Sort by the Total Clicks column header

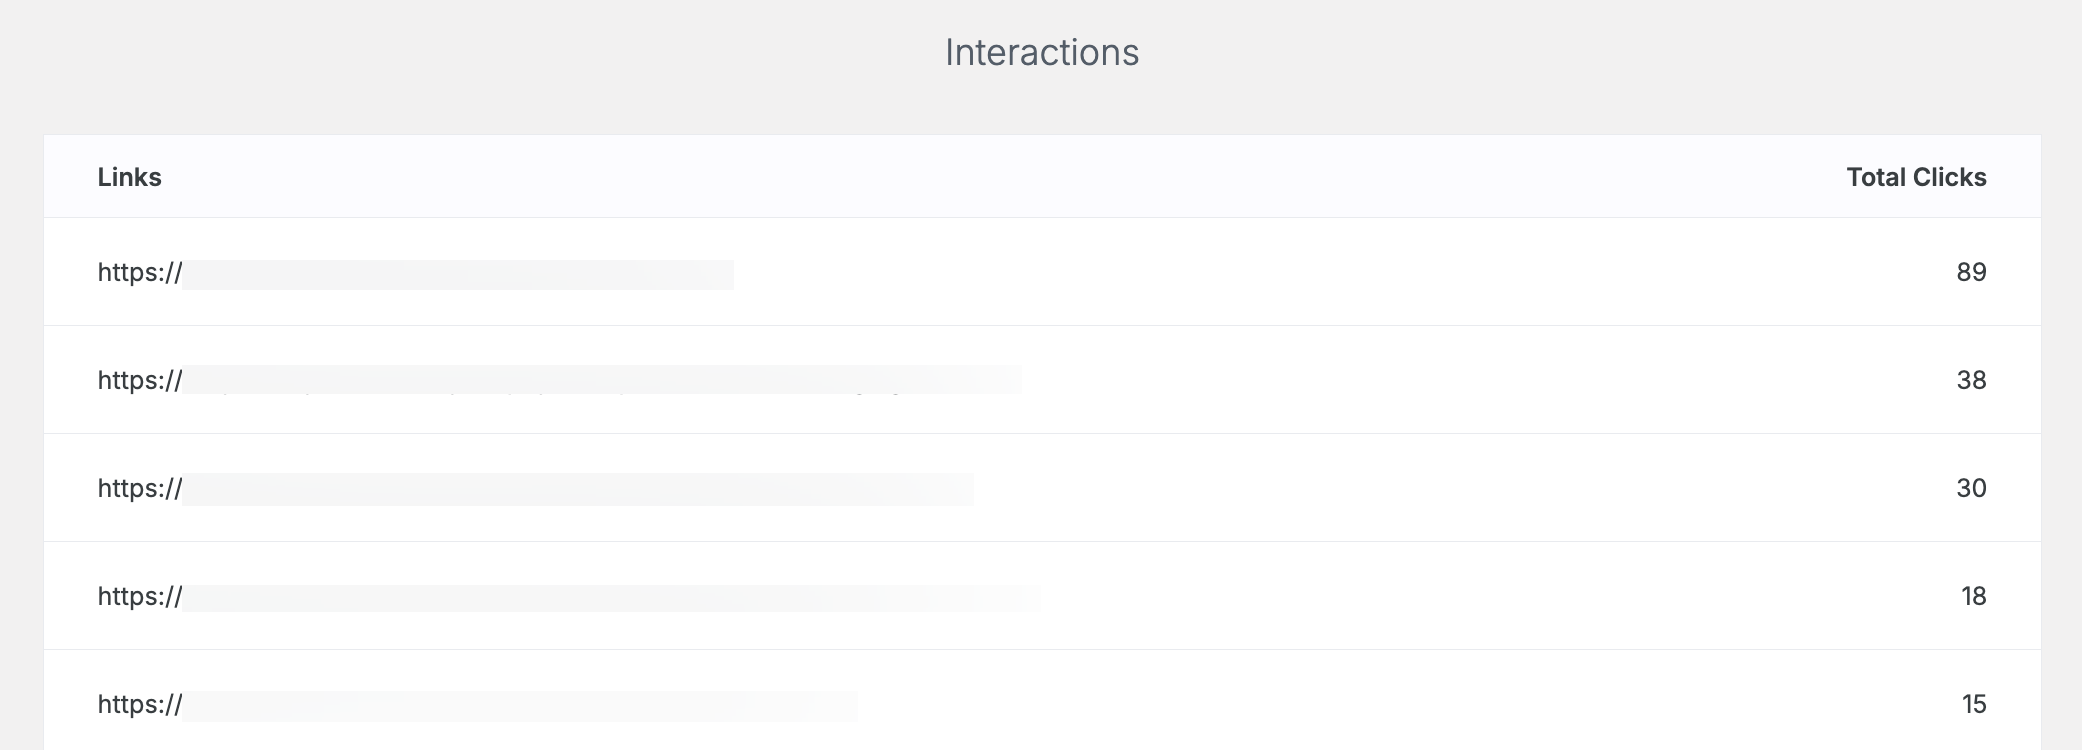click(1916, 177)
